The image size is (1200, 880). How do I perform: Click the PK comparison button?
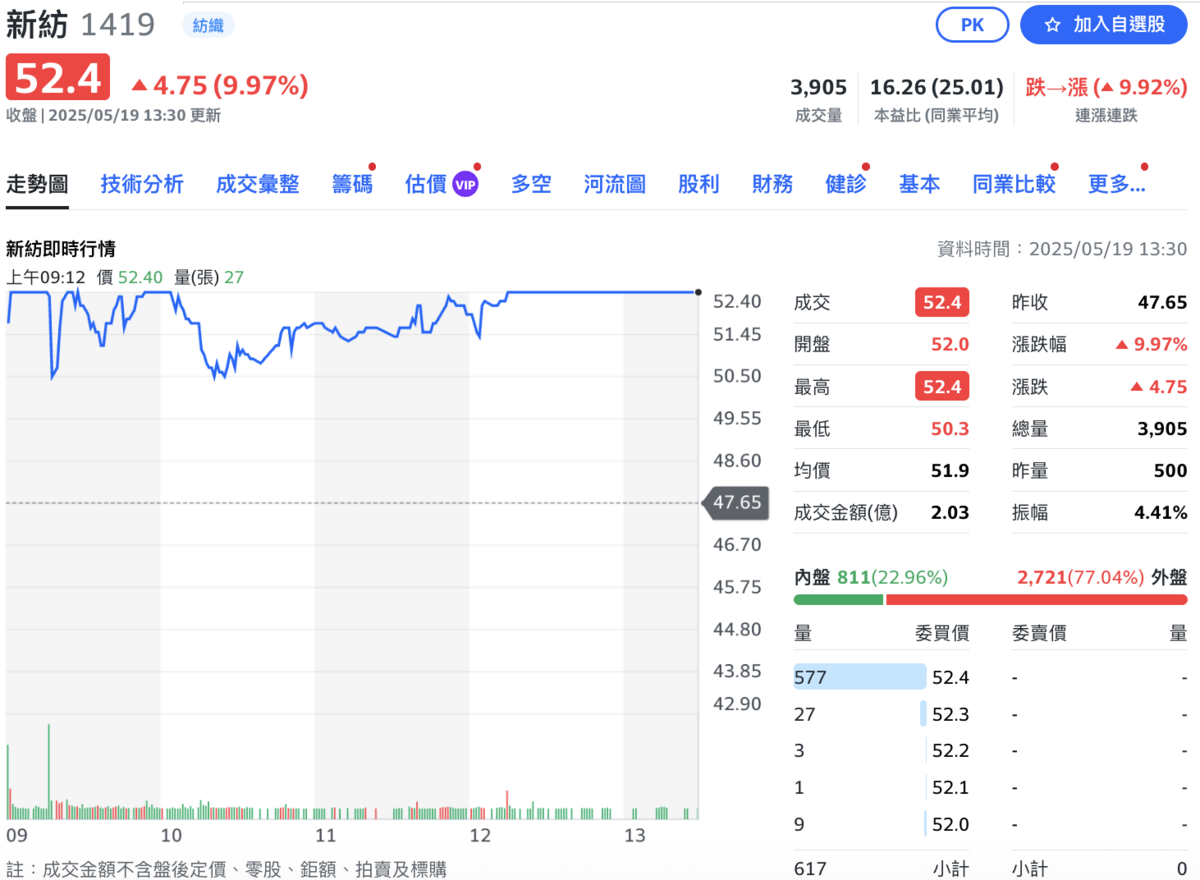click(971, 26)
